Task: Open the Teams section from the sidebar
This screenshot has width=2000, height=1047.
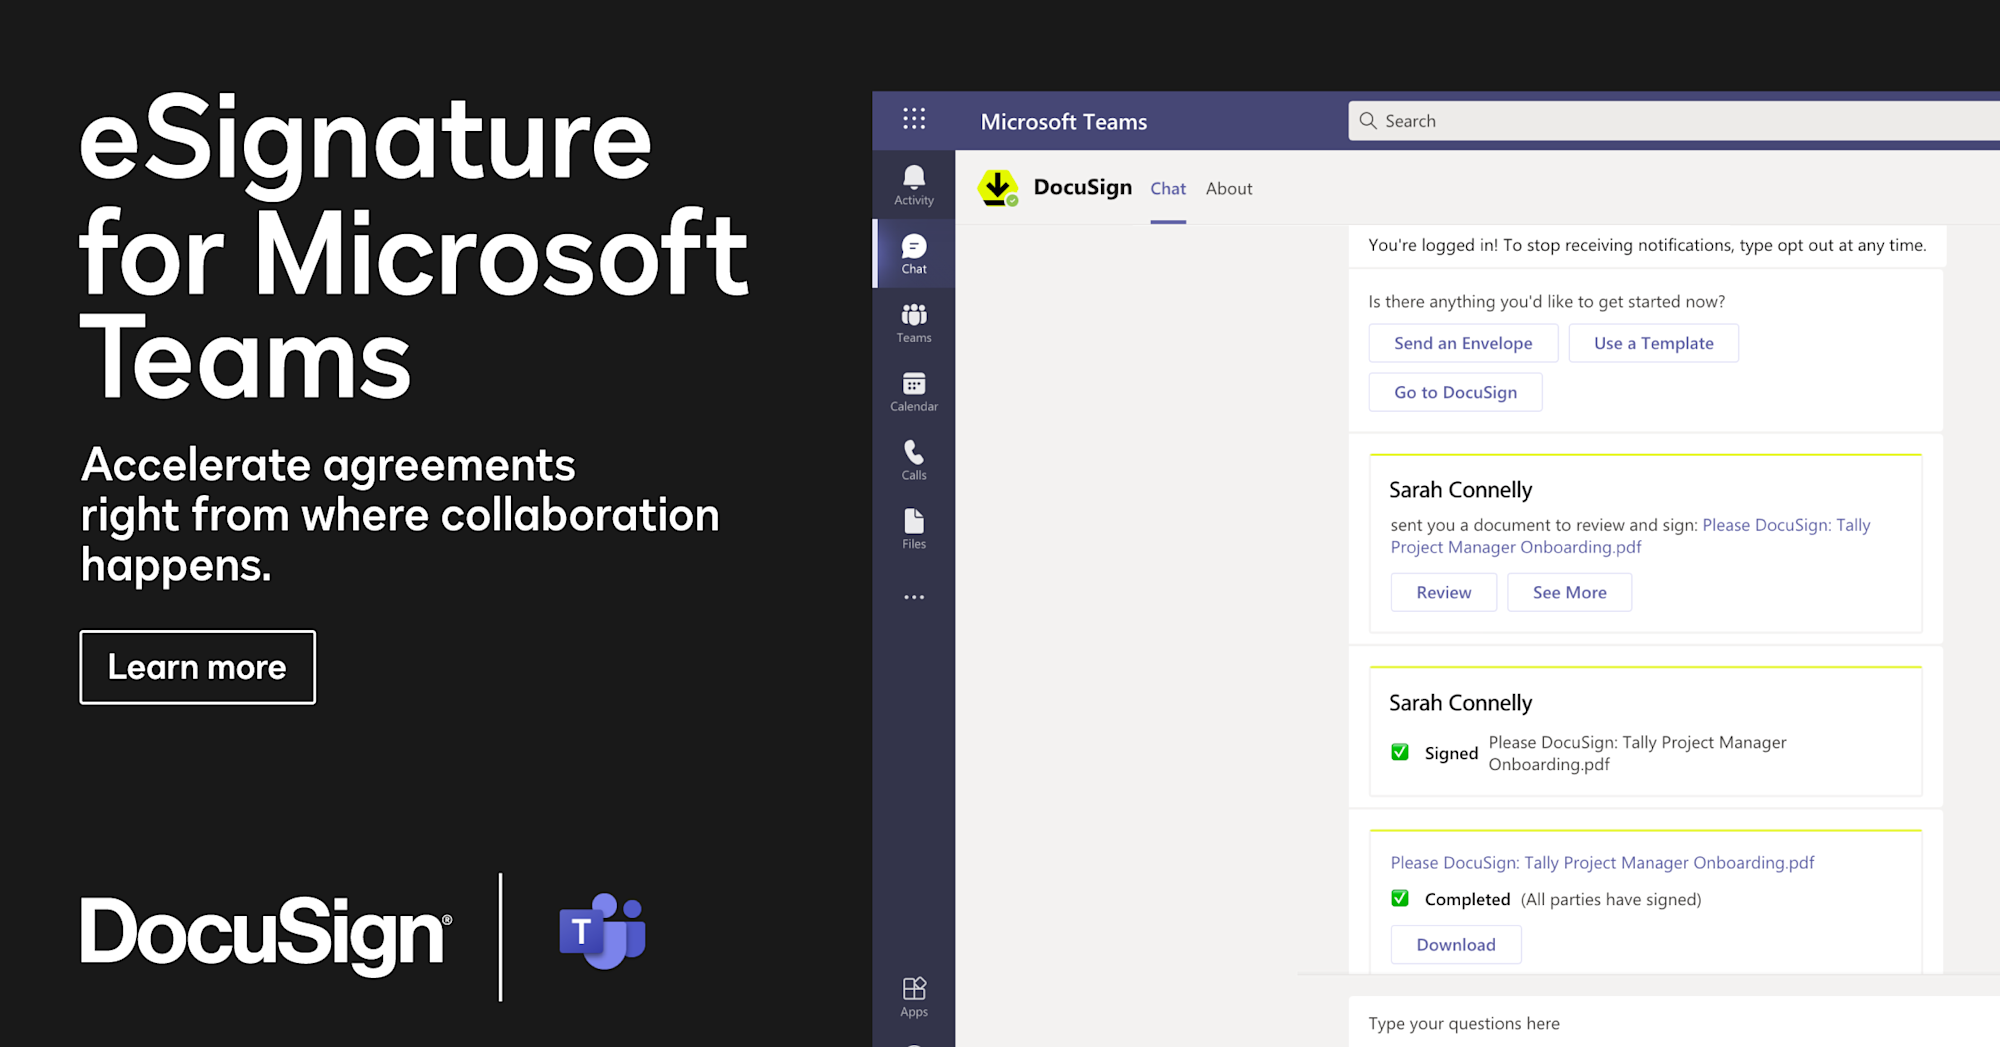Action: tap(913, 320)
